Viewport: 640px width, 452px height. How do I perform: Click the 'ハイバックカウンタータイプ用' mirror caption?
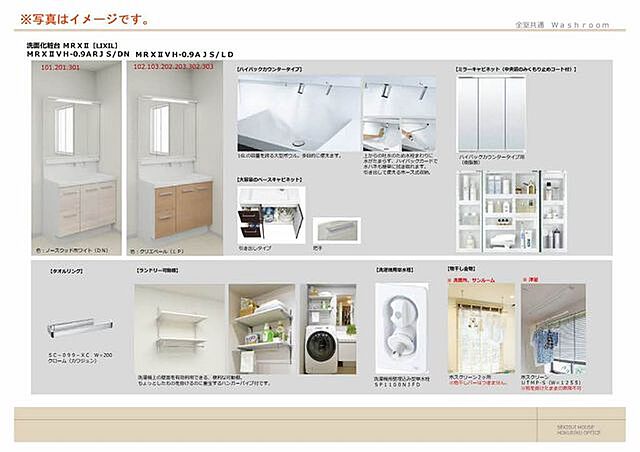tap(492, 156)
